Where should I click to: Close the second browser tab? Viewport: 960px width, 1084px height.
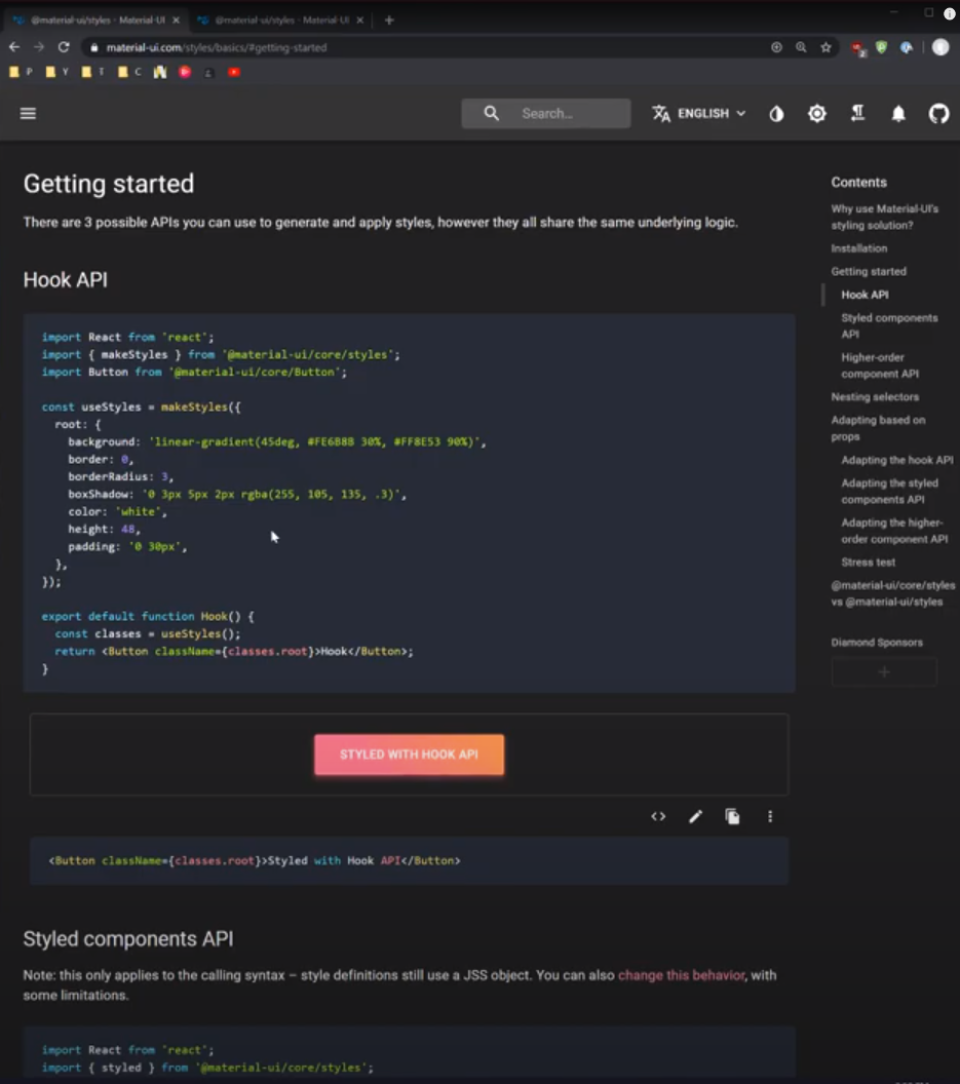click(x=359, y=20)
